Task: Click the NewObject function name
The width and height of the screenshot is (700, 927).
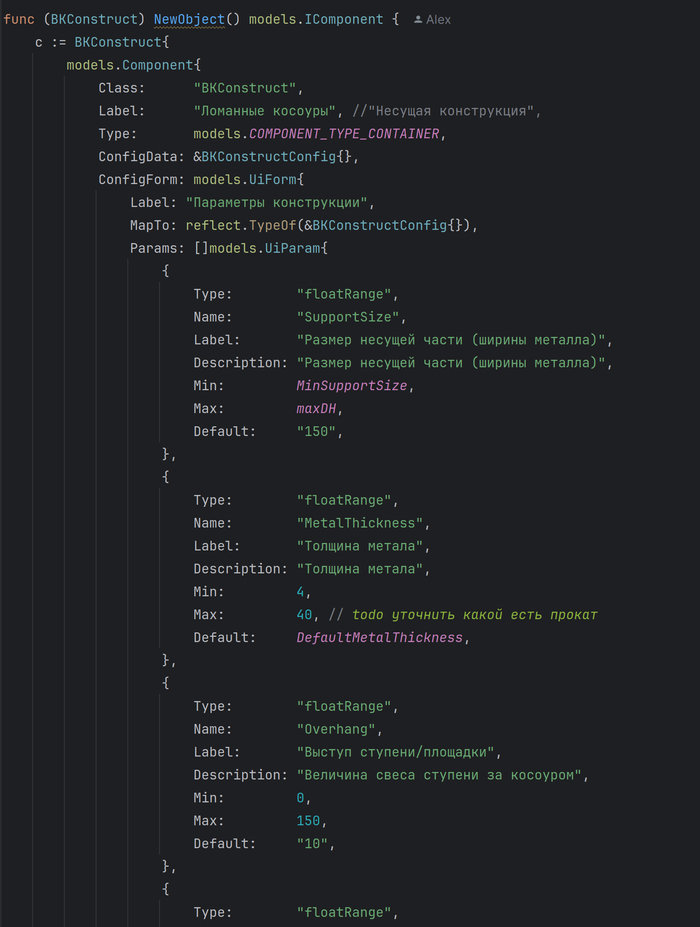Action: tap(189, 20)
